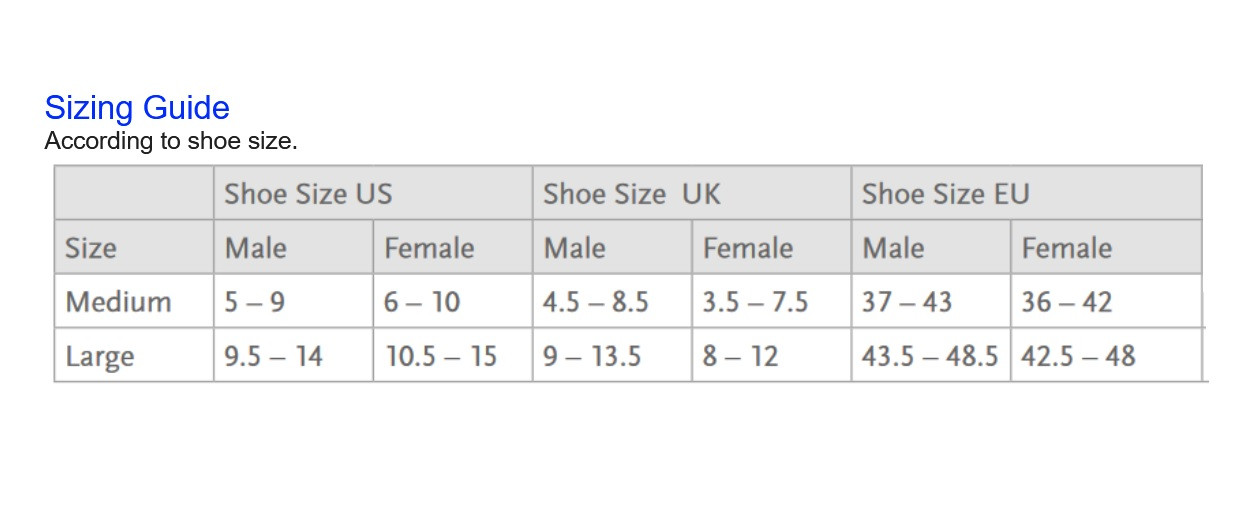Click the Female header under Shoe Size EU
The height and width of the screenshot is (506, 1247).
(x=1106, y=247)
